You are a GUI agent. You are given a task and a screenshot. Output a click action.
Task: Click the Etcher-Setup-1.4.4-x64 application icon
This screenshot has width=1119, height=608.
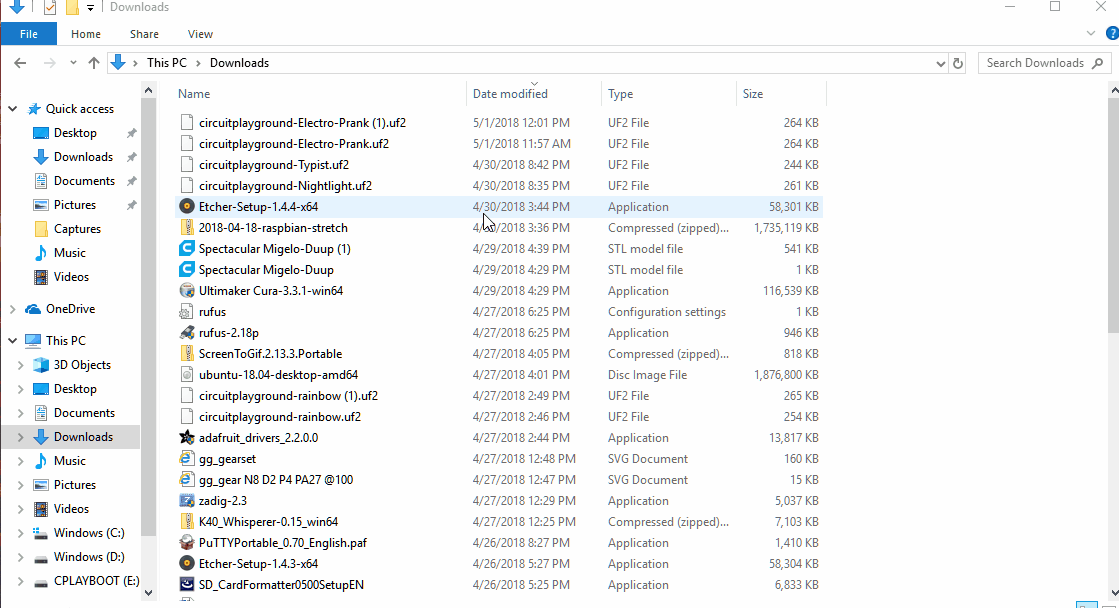coord(186,207)
